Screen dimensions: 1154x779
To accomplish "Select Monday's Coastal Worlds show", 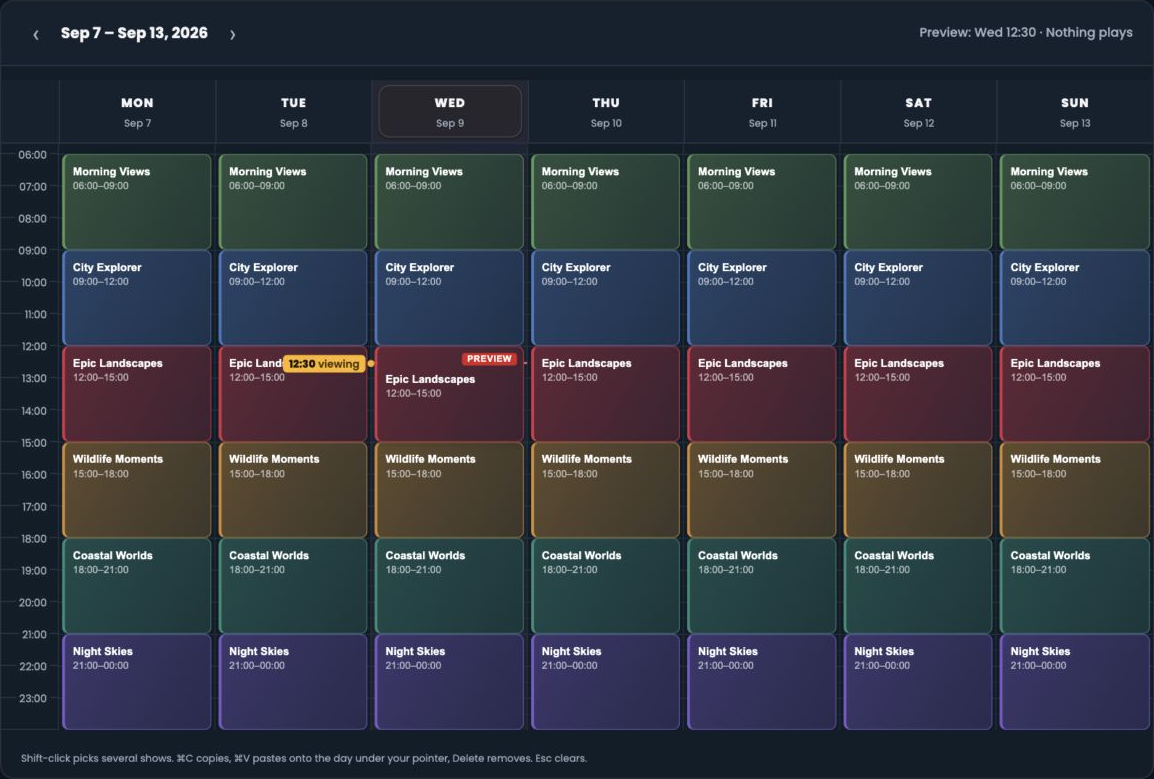I will pyautogui.click(x=137, y=586).
